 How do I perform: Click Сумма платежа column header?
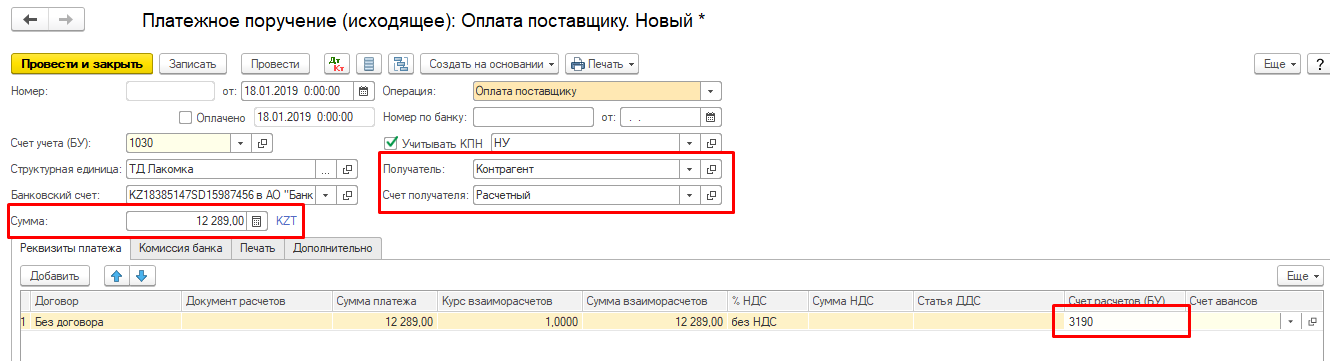[385, 301]
